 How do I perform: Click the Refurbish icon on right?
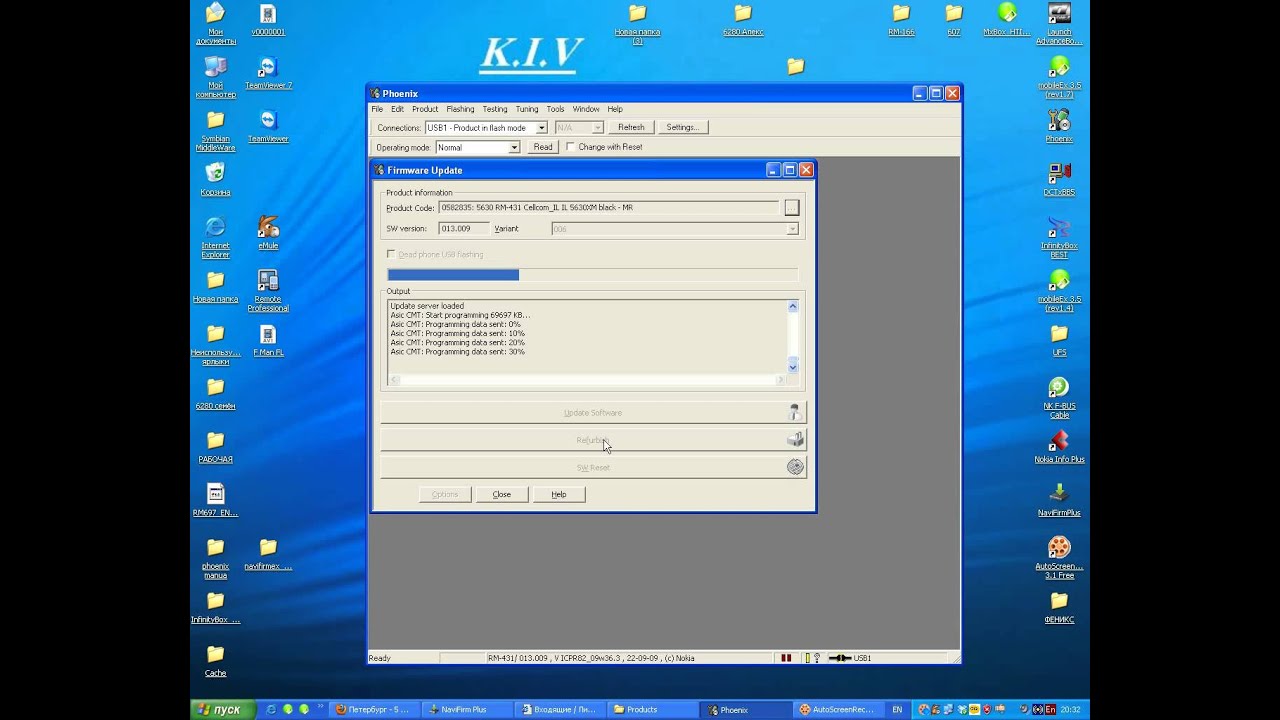pos(795,440)
